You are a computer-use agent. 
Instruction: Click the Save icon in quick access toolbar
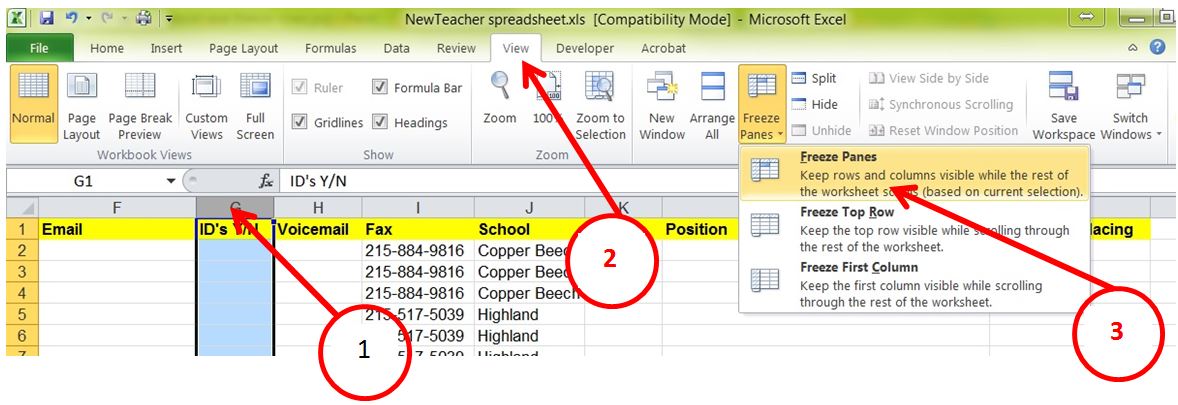click(x=47, y=19)
